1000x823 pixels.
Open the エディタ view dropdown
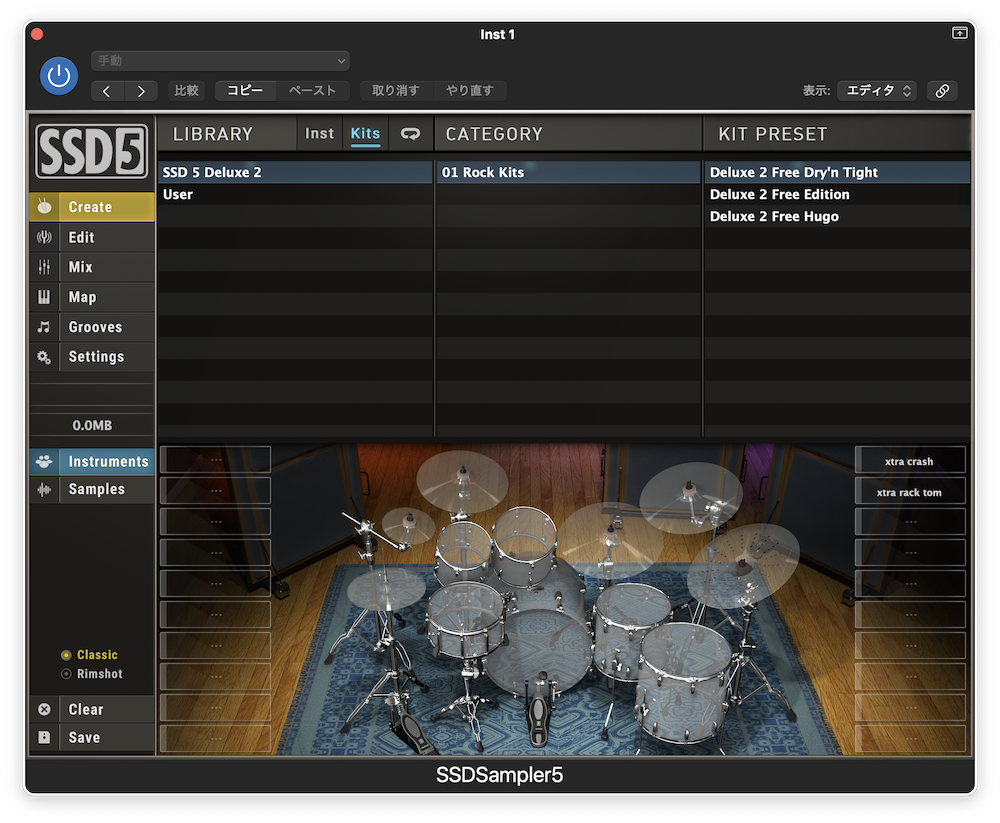[x=877, y=91]
